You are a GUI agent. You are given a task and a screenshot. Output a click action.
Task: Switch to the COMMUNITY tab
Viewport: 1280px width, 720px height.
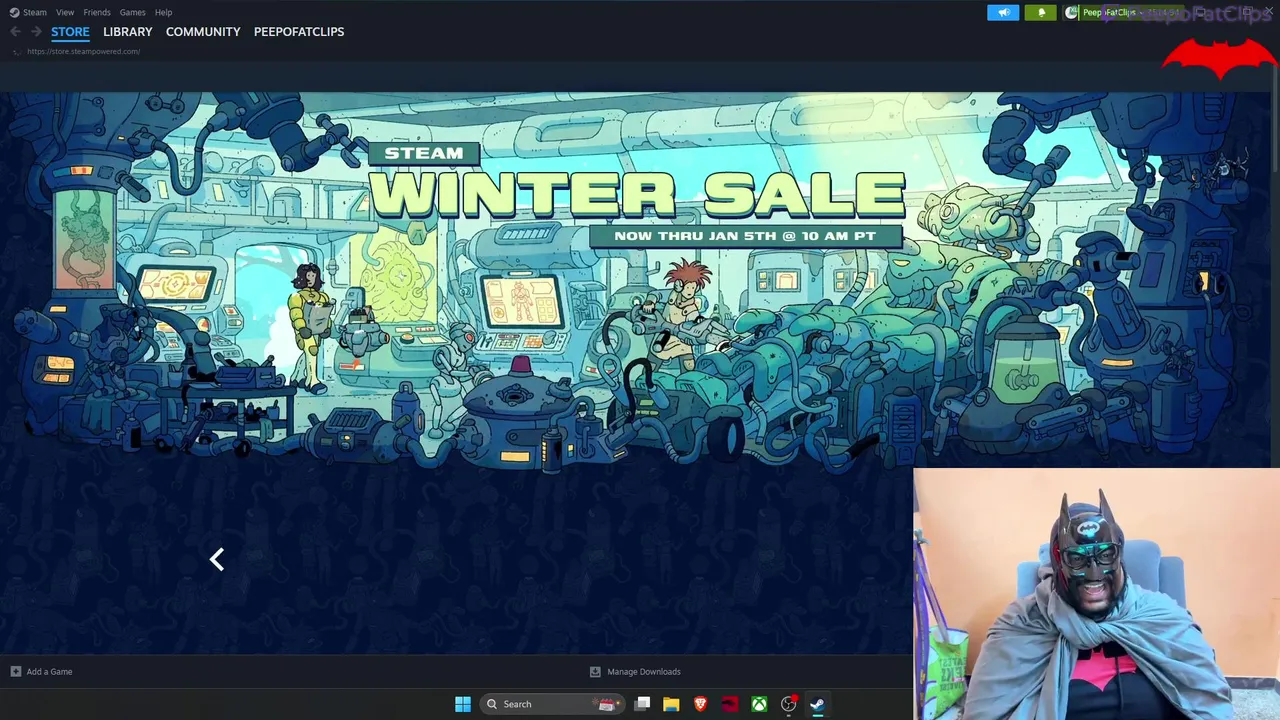(203, 32)
